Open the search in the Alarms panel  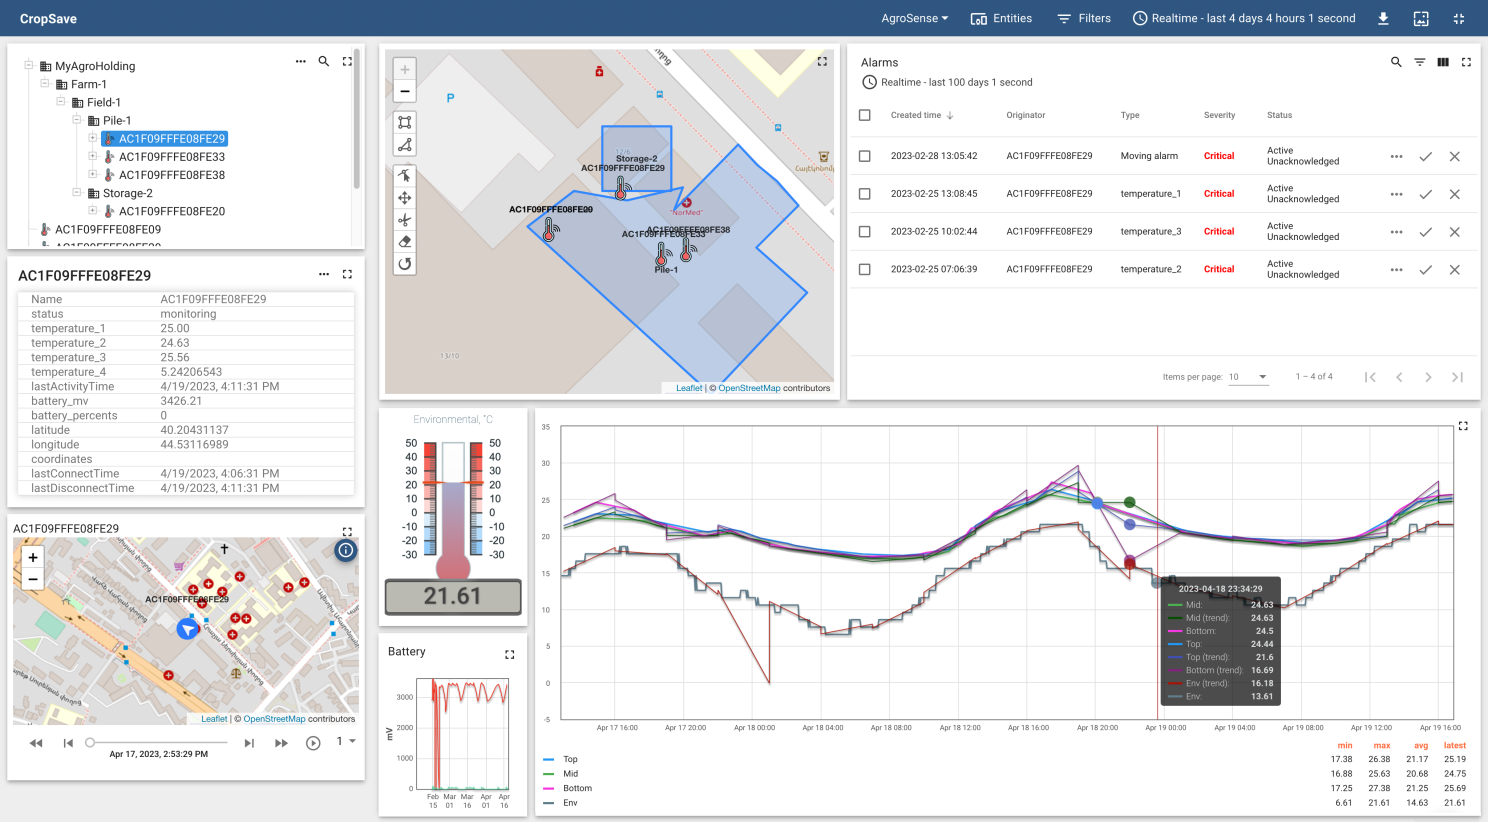point(1396,61)
